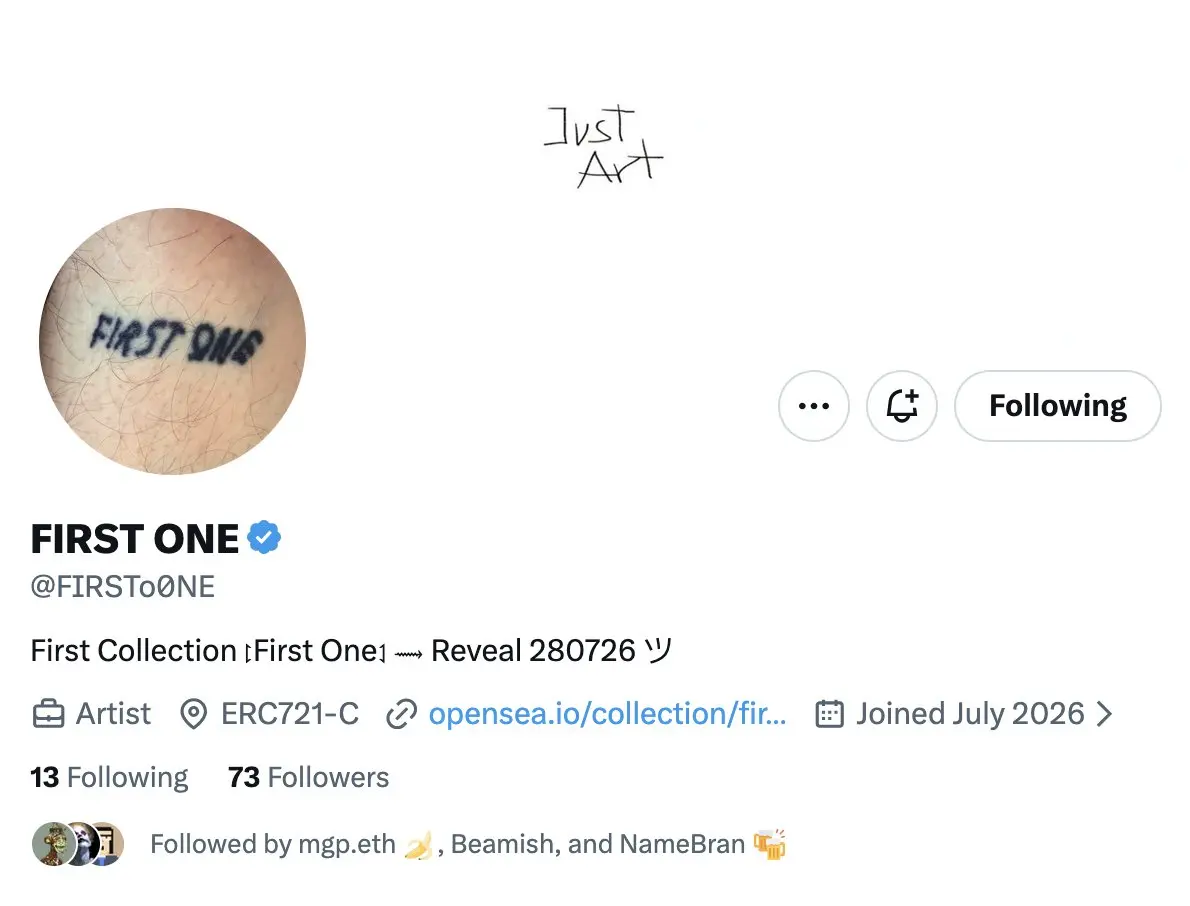Toggle the Following button to unfollow
Image resolution: width=1190 pixels, height=906 pixels.
[1058, 406]
